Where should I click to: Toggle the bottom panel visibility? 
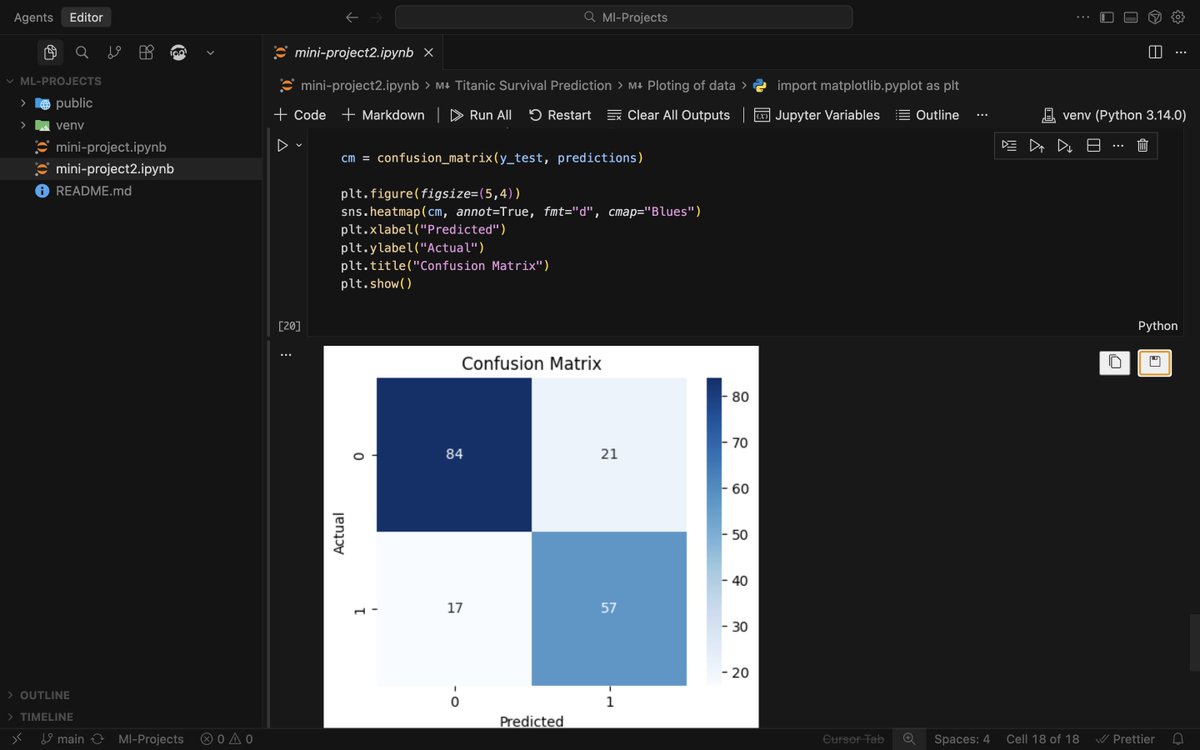tap(1131, 17)
